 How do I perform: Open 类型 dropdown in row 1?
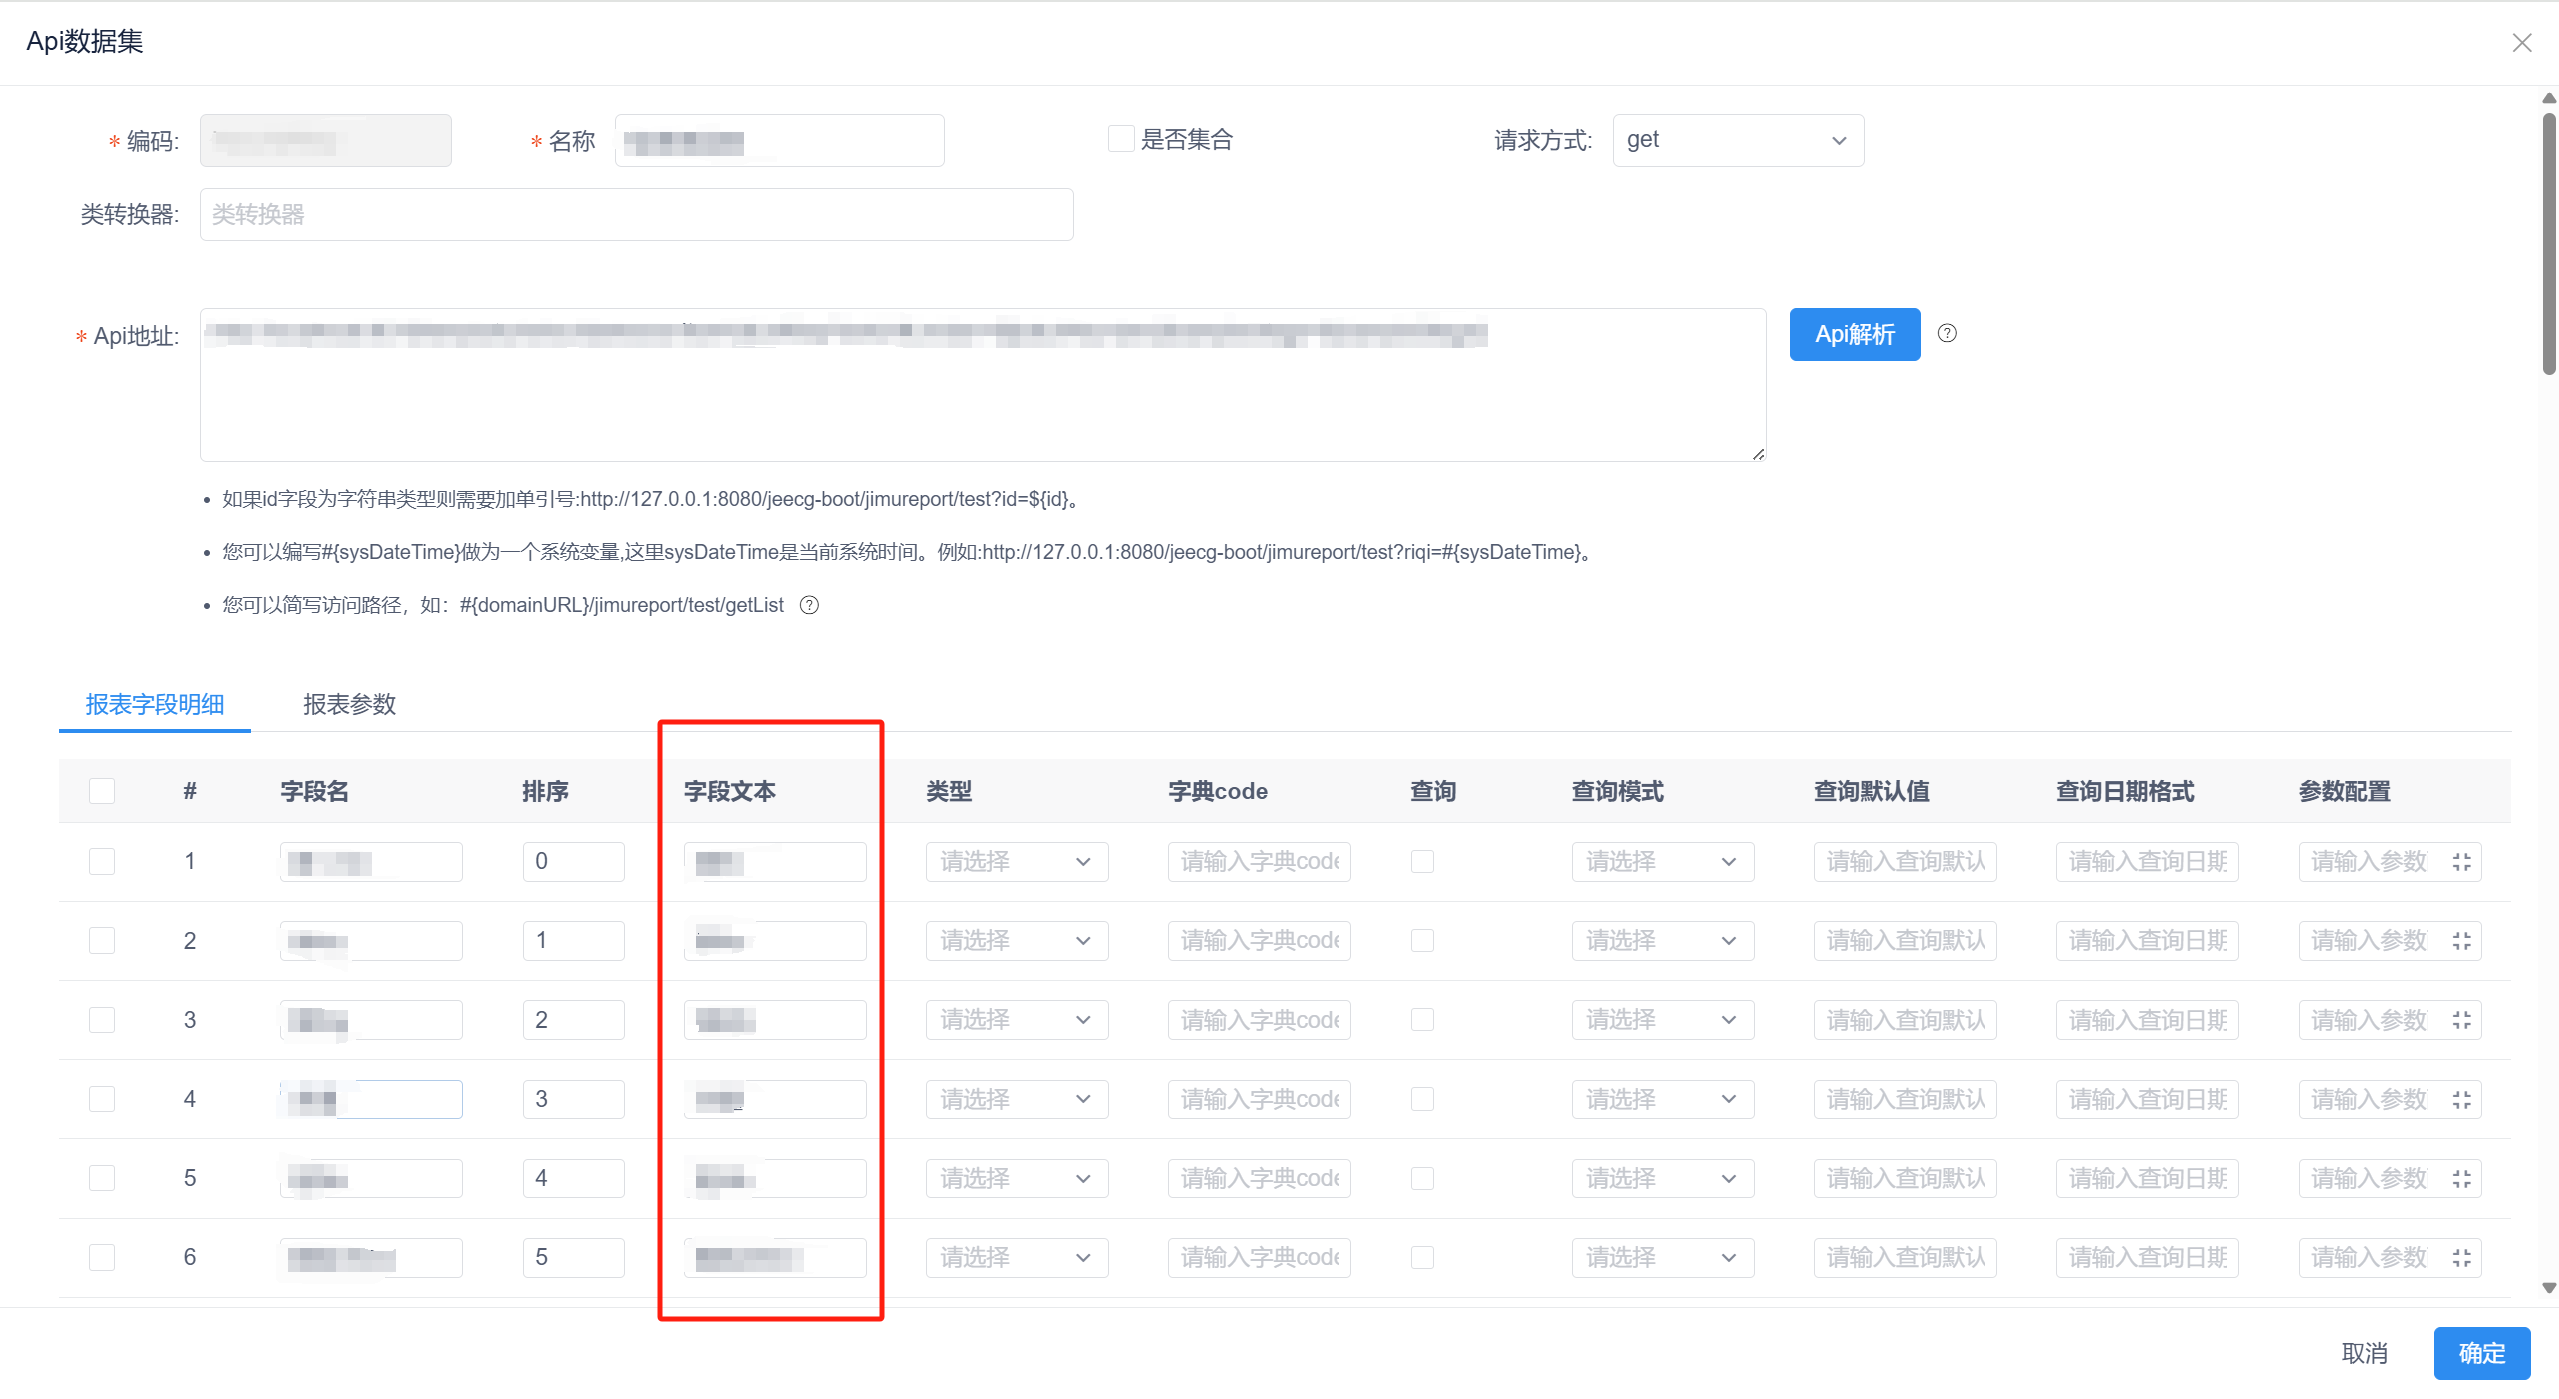click(x=1016, y=862)
